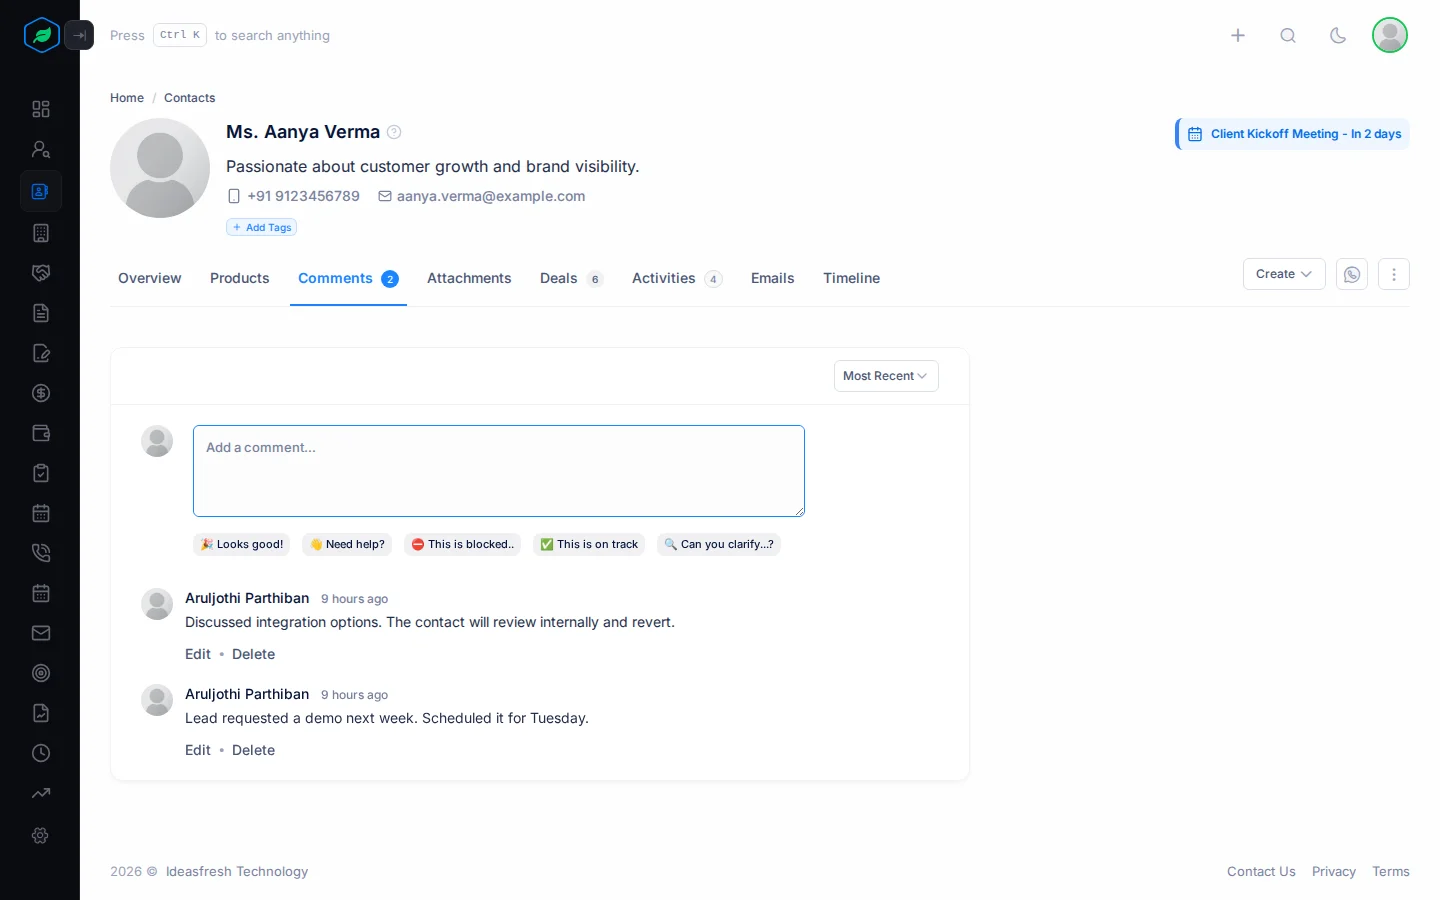The height and width of the screenshot is (900, 1440).
Task: Open the user search icon in sidebar
Action: [x=41, y=149]
